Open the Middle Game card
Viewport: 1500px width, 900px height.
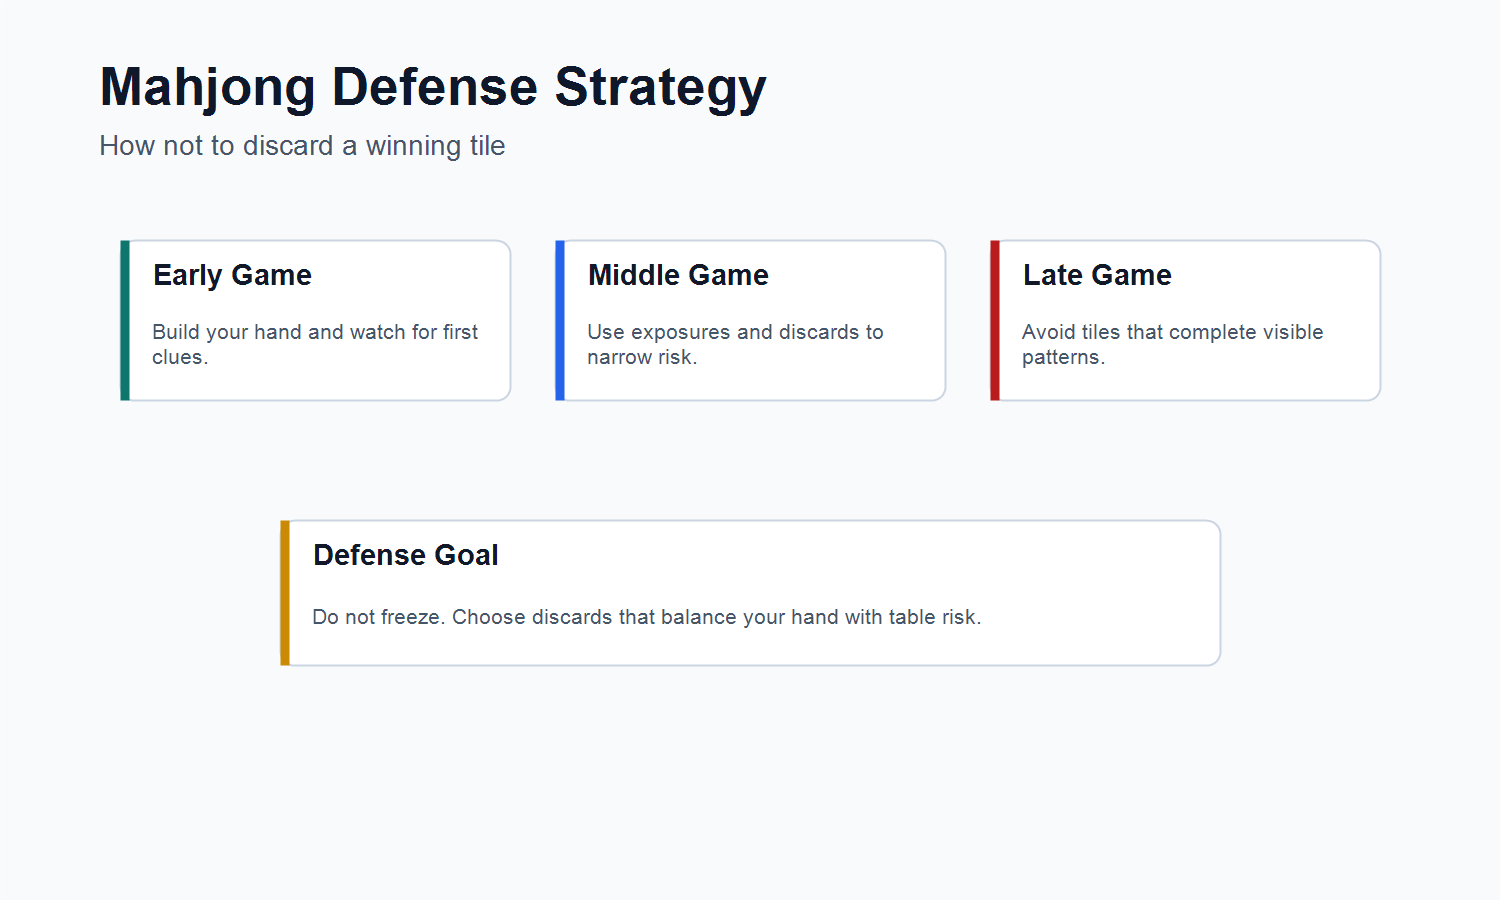pyautogui.click(x=751, y=320)
